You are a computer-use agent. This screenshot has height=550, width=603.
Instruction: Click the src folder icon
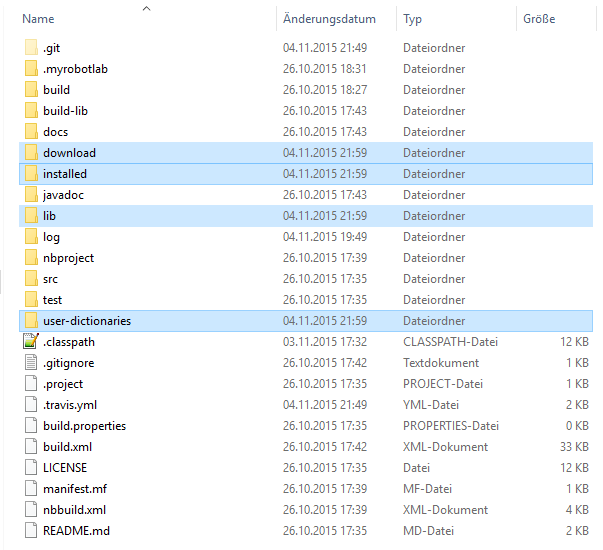click(x=31, y=278)
